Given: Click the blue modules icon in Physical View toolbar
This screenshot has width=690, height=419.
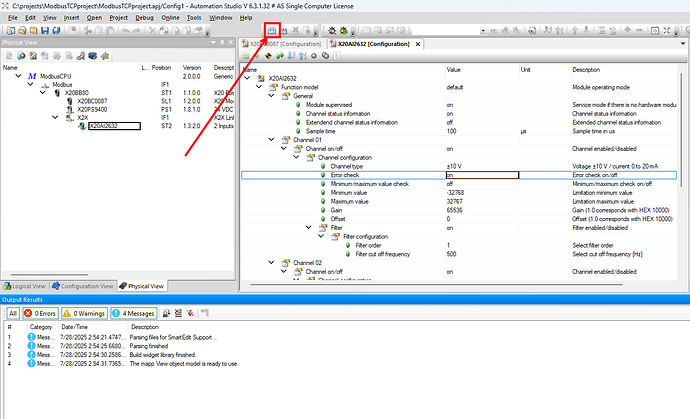Looking at the screenshot, I should tap(92, 56).
